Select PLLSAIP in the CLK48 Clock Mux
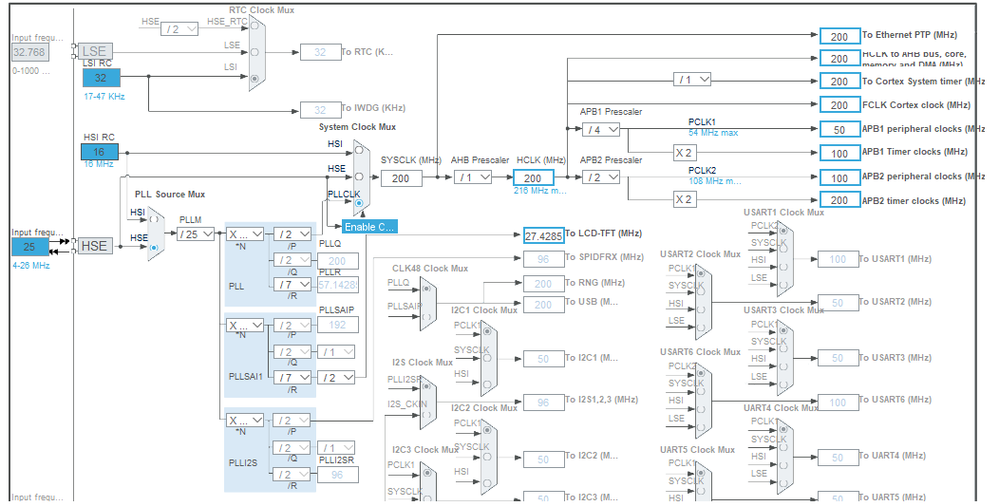Screen dimensions: 999x504 click(426, 316)
